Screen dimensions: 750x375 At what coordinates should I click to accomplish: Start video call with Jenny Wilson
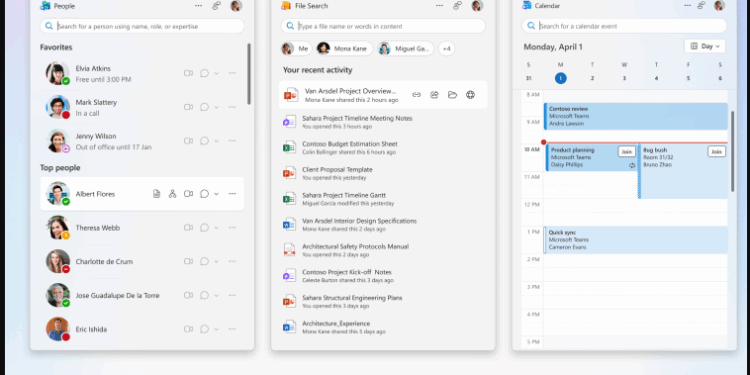[x=188, y=141]
